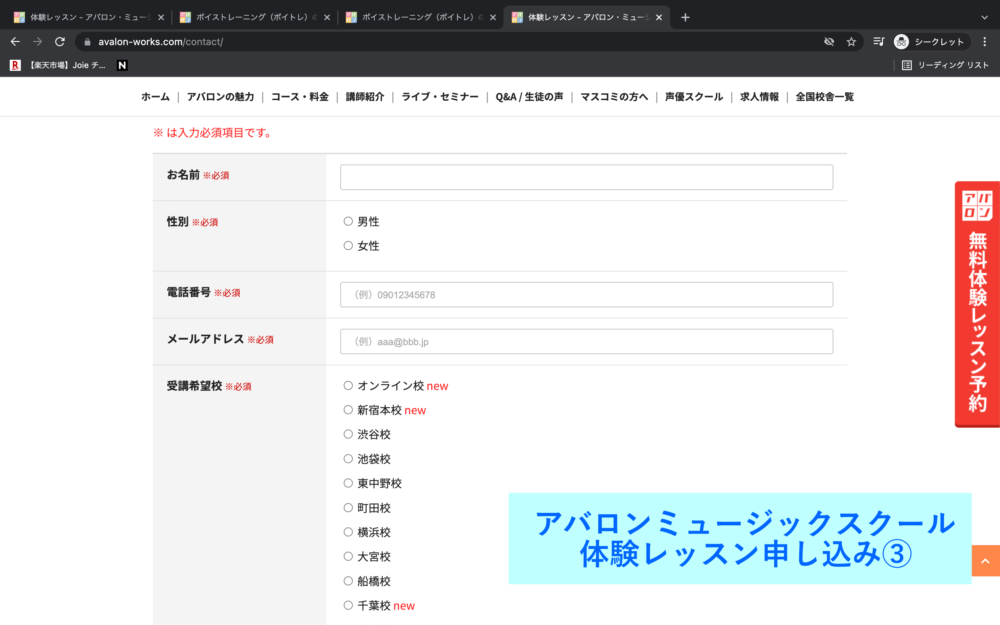Image resolution: width=1000 pixels, height=625 pixels.
Task: Reload the avalon-works contact page
Action: coord(60,41)
